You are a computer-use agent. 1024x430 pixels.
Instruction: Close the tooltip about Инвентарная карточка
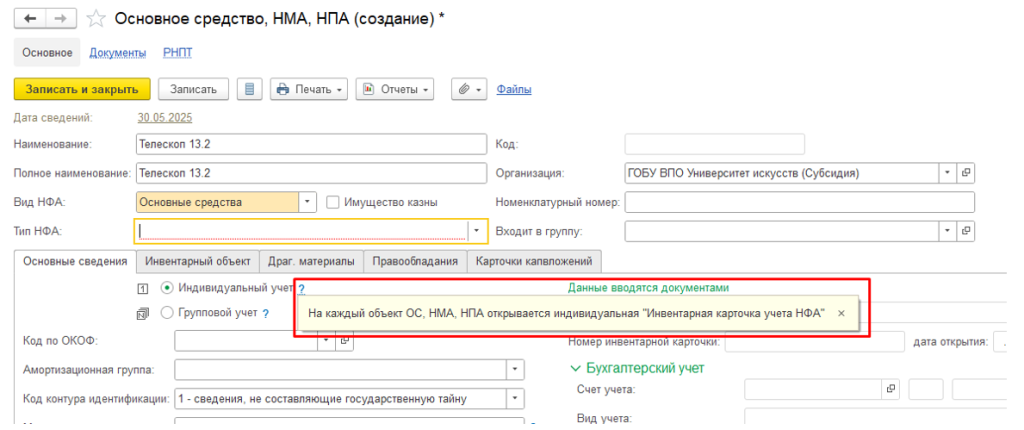click(x=841, y=314)
